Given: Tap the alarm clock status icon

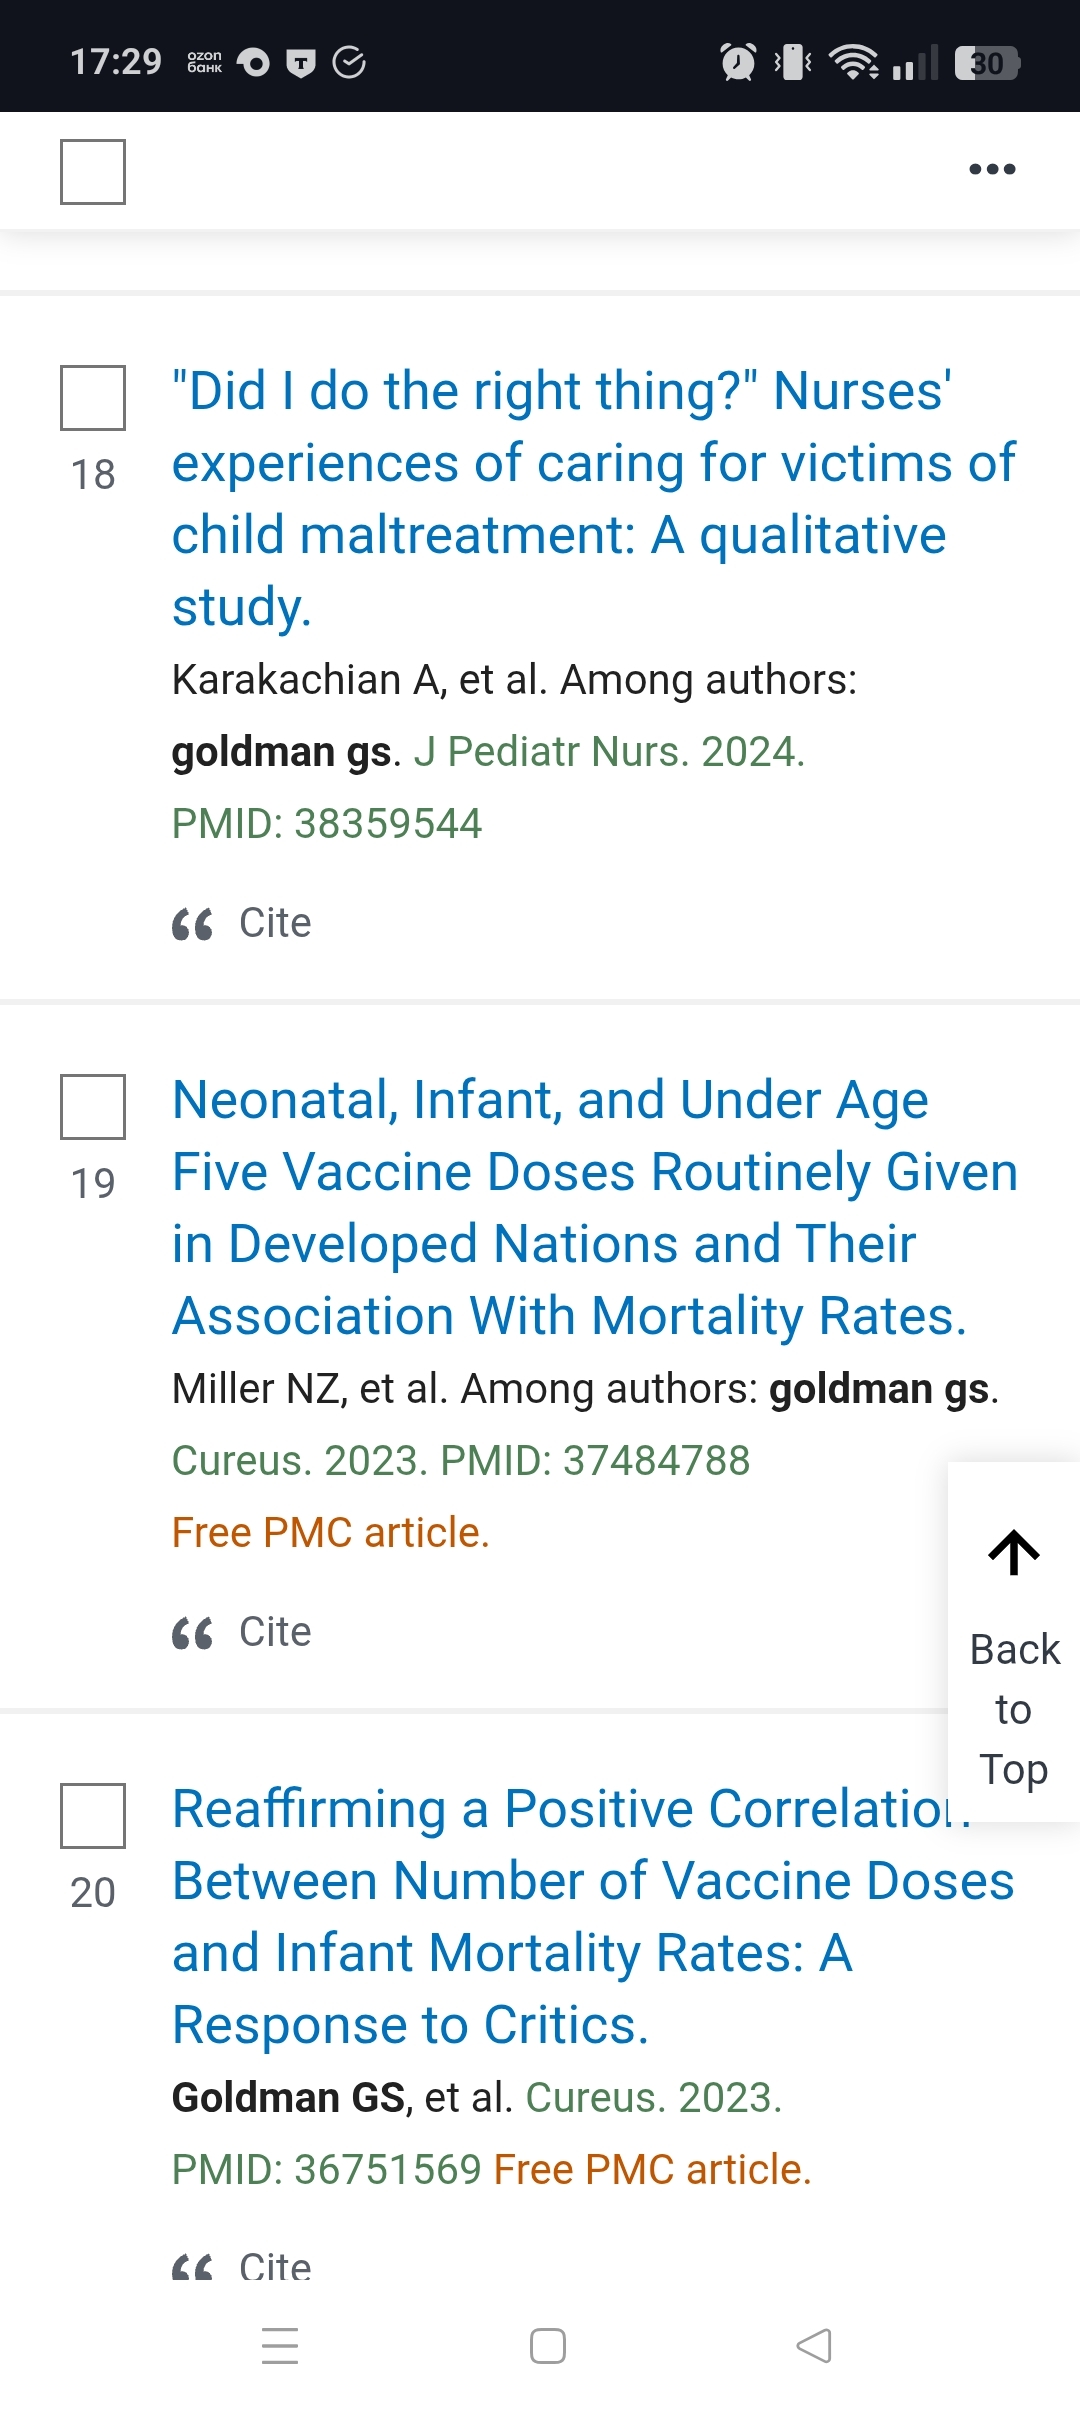Looking at the screenshot, I should (738, 62).
